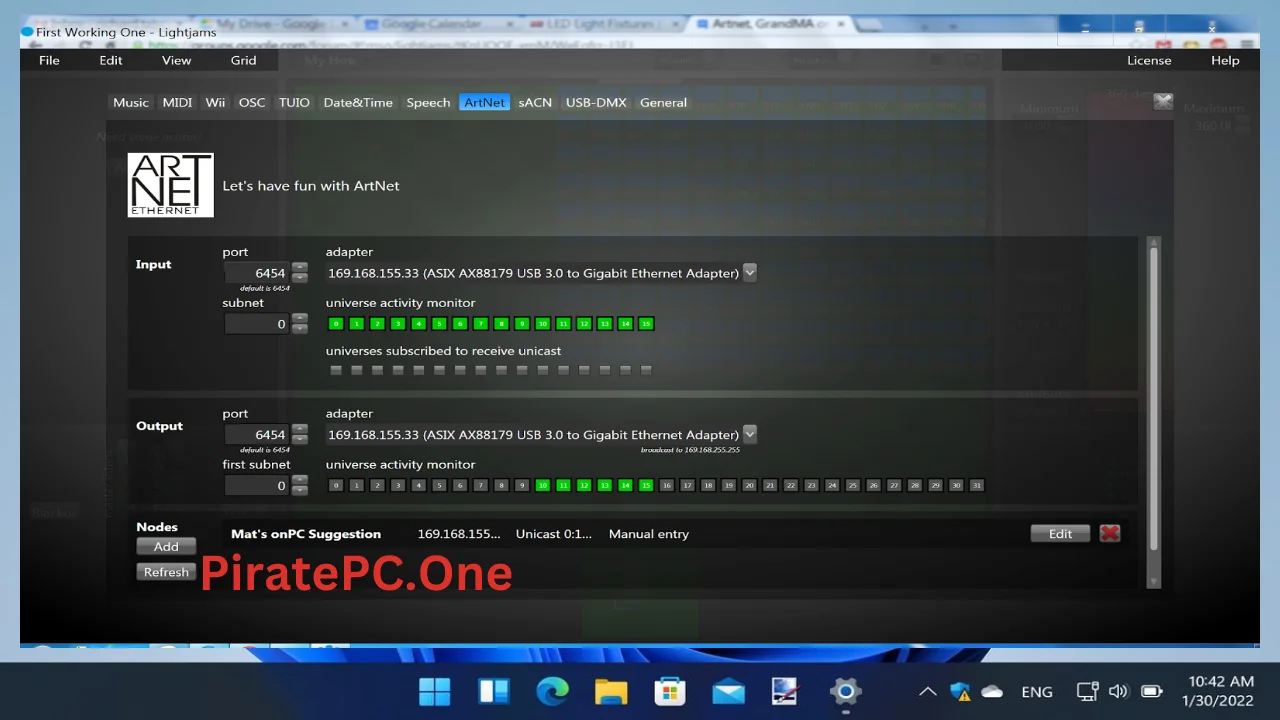Click output universe 10 activity indicator

point(543,486)
